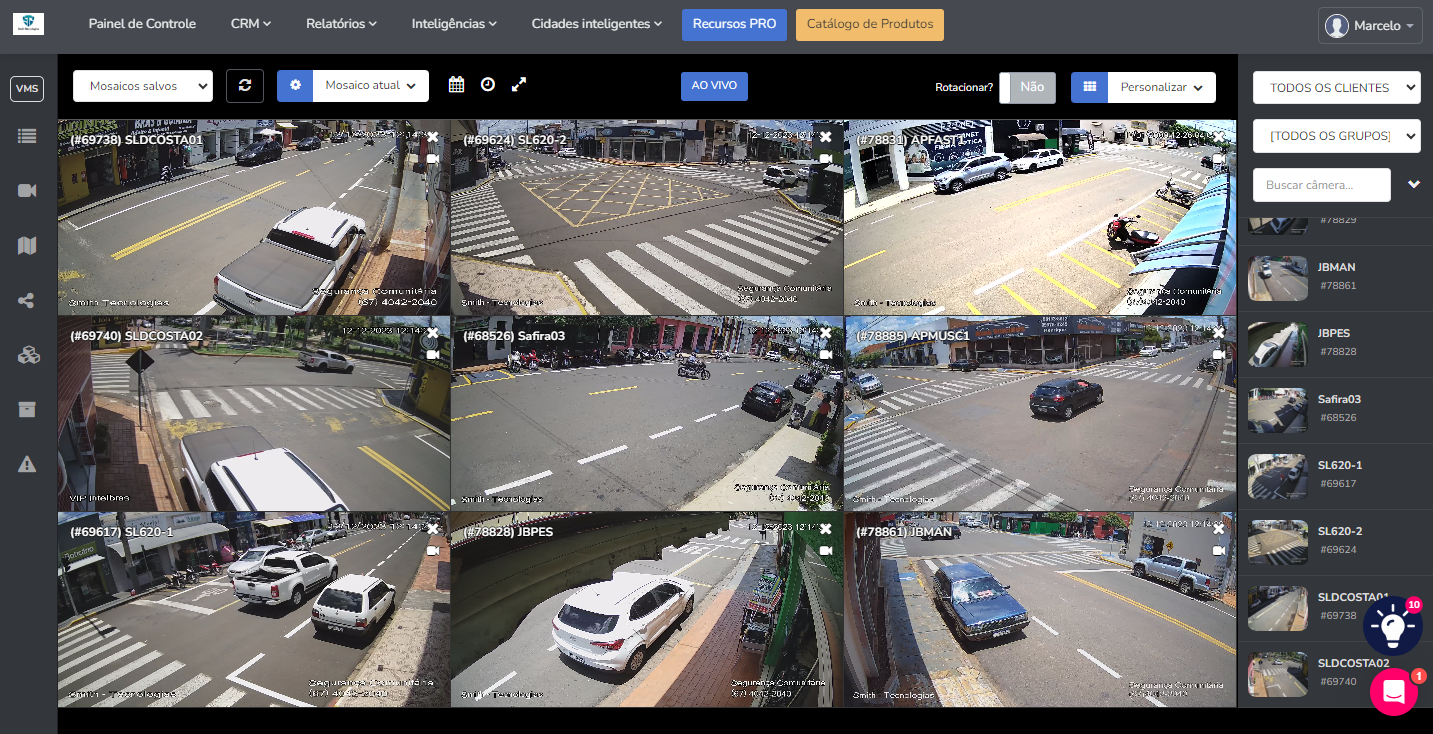Open the Personalizar layout dropdown
The height and width of the screenshot is (734, 1433).
1161,87
